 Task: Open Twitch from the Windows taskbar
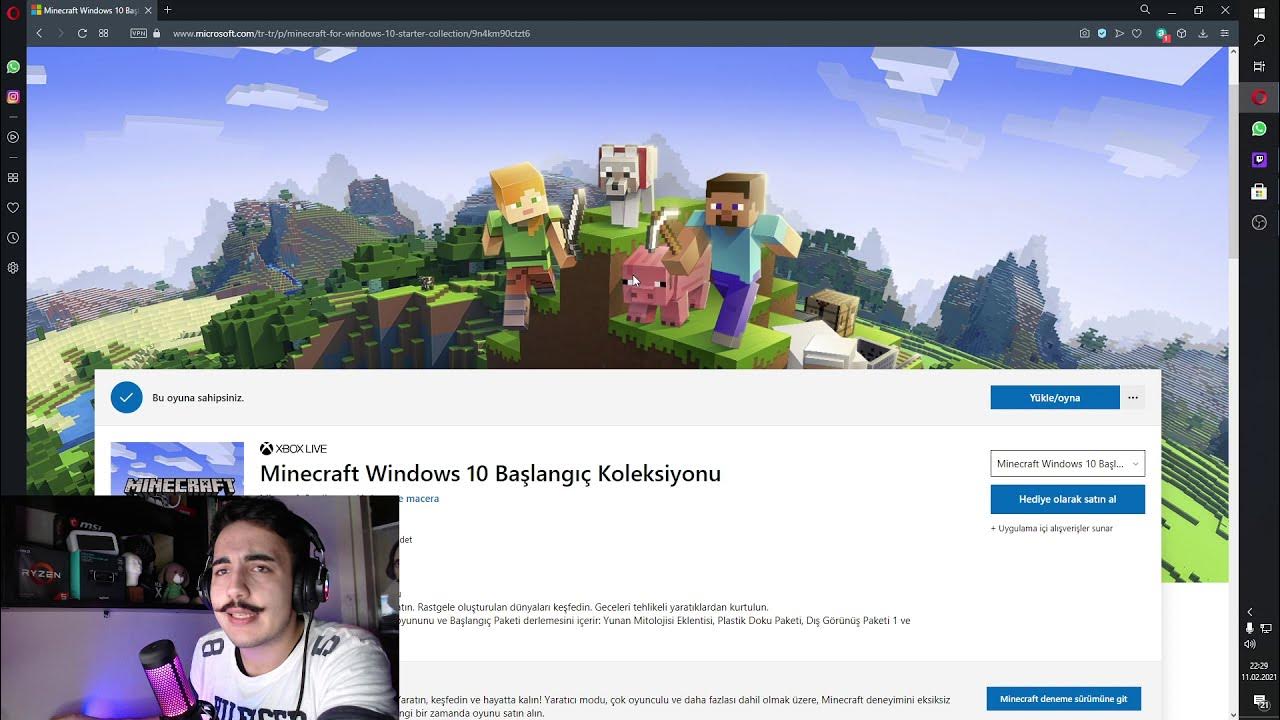1260,160
